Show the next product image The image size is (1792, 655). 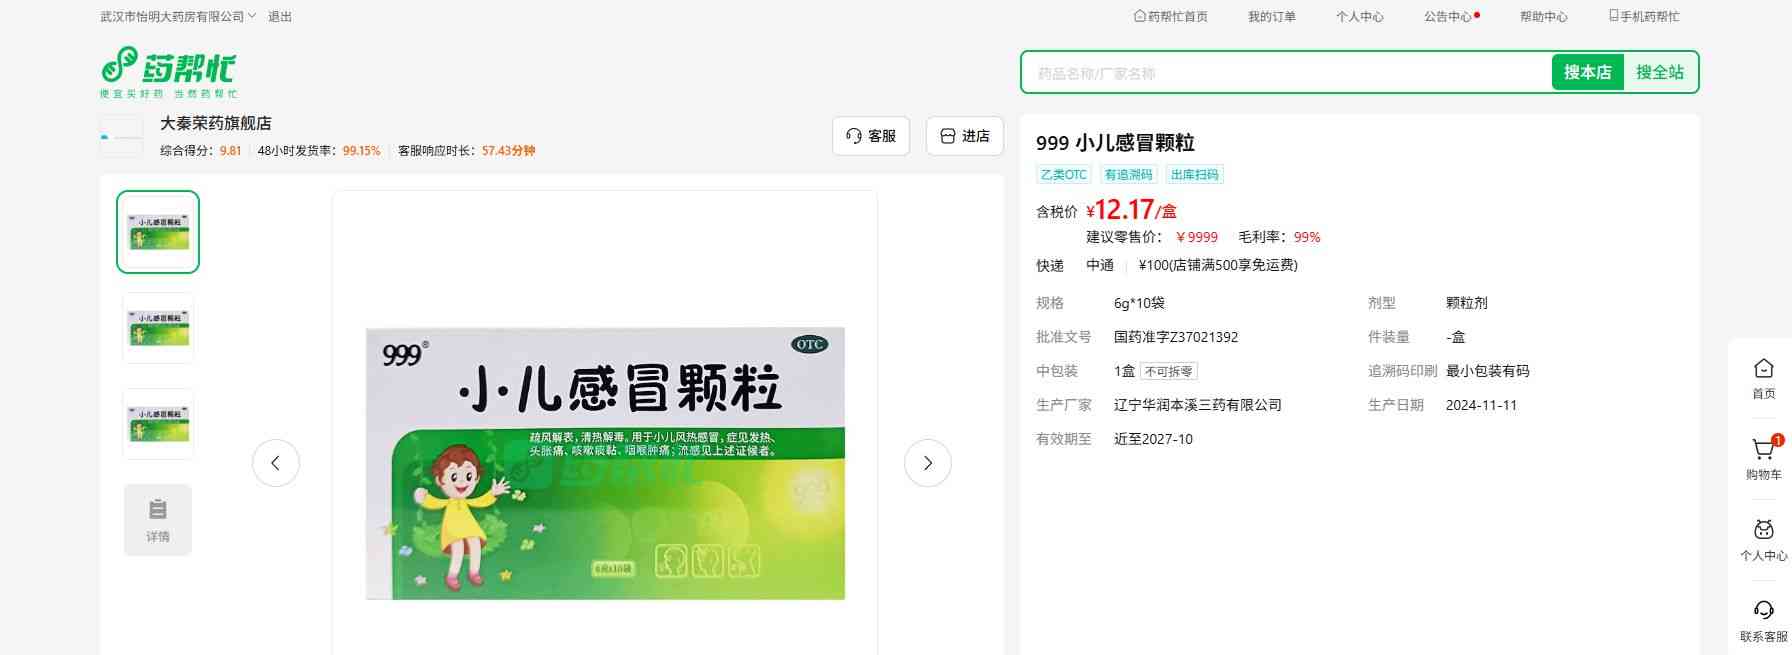pyautogui.click(x=927, y=463)
